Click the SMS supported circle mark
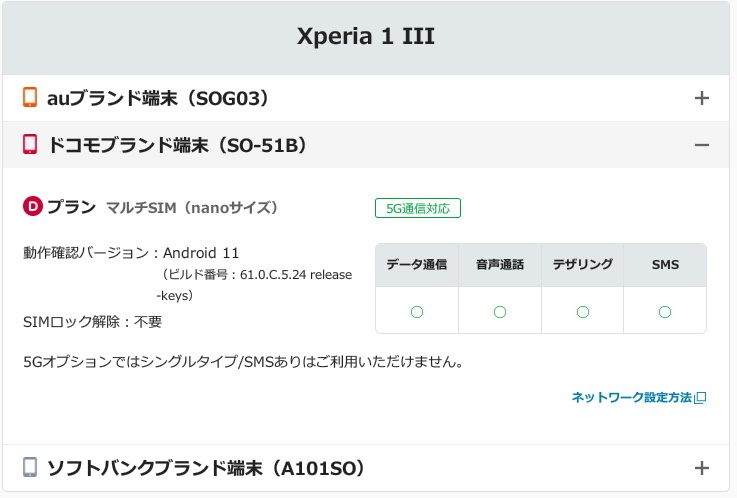737x498 pixels. 664,312
